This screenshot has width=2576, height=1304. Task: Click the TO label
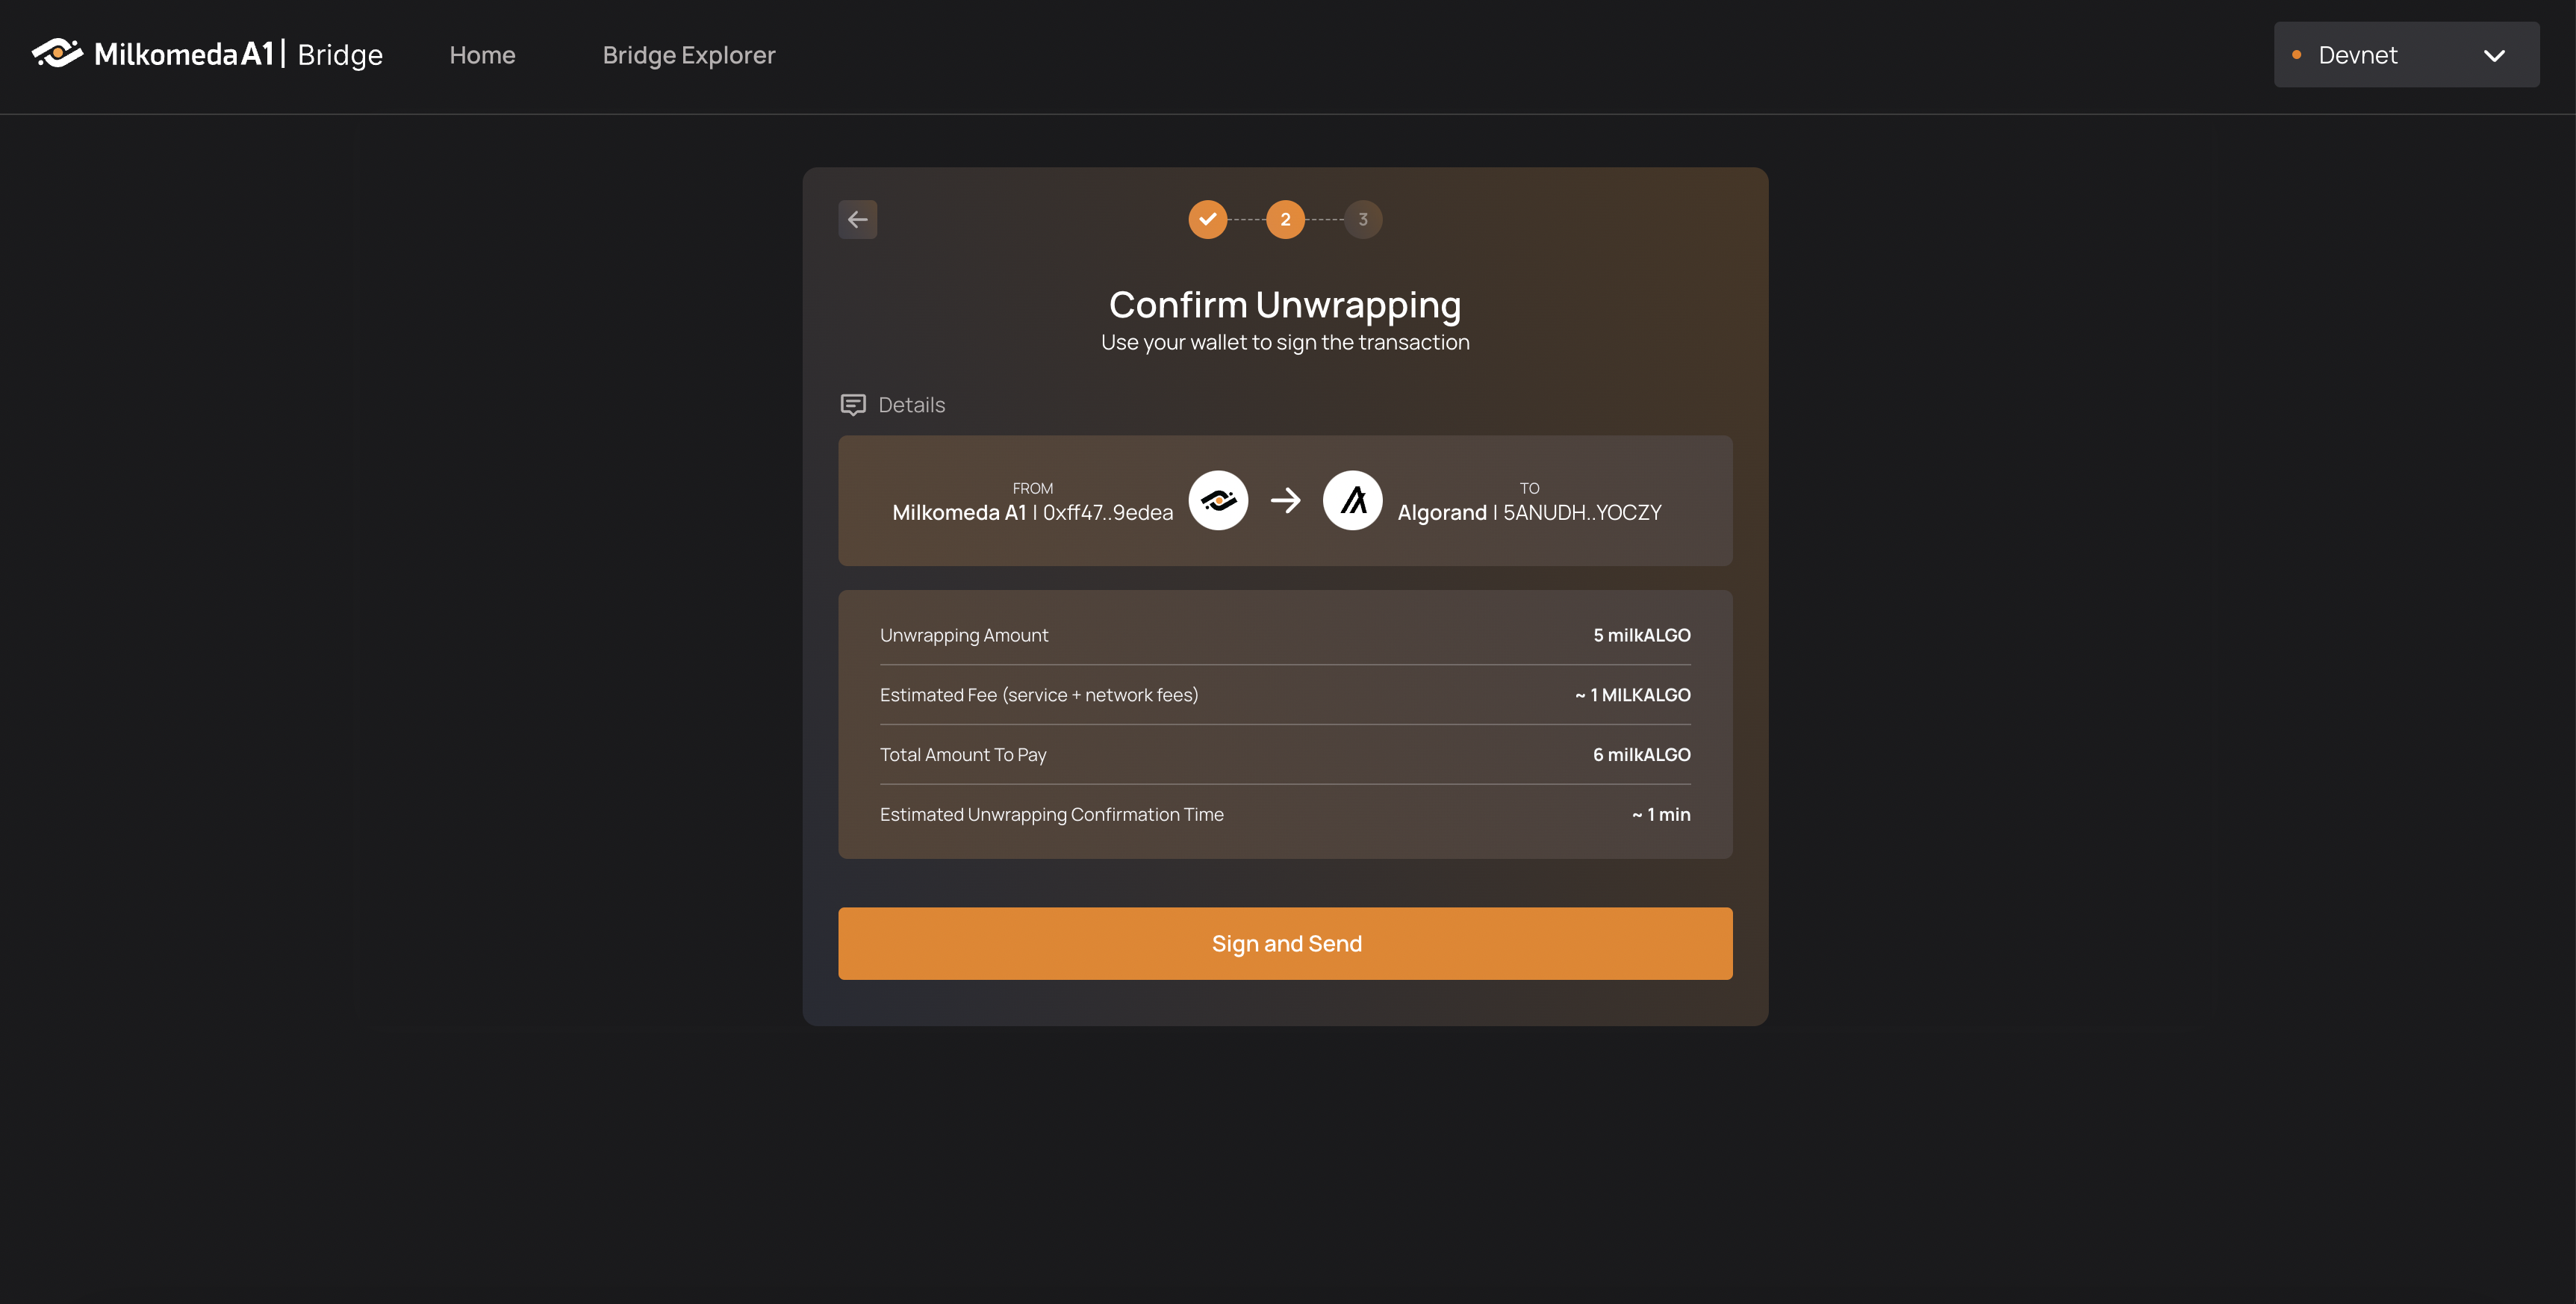(1529, 488)
